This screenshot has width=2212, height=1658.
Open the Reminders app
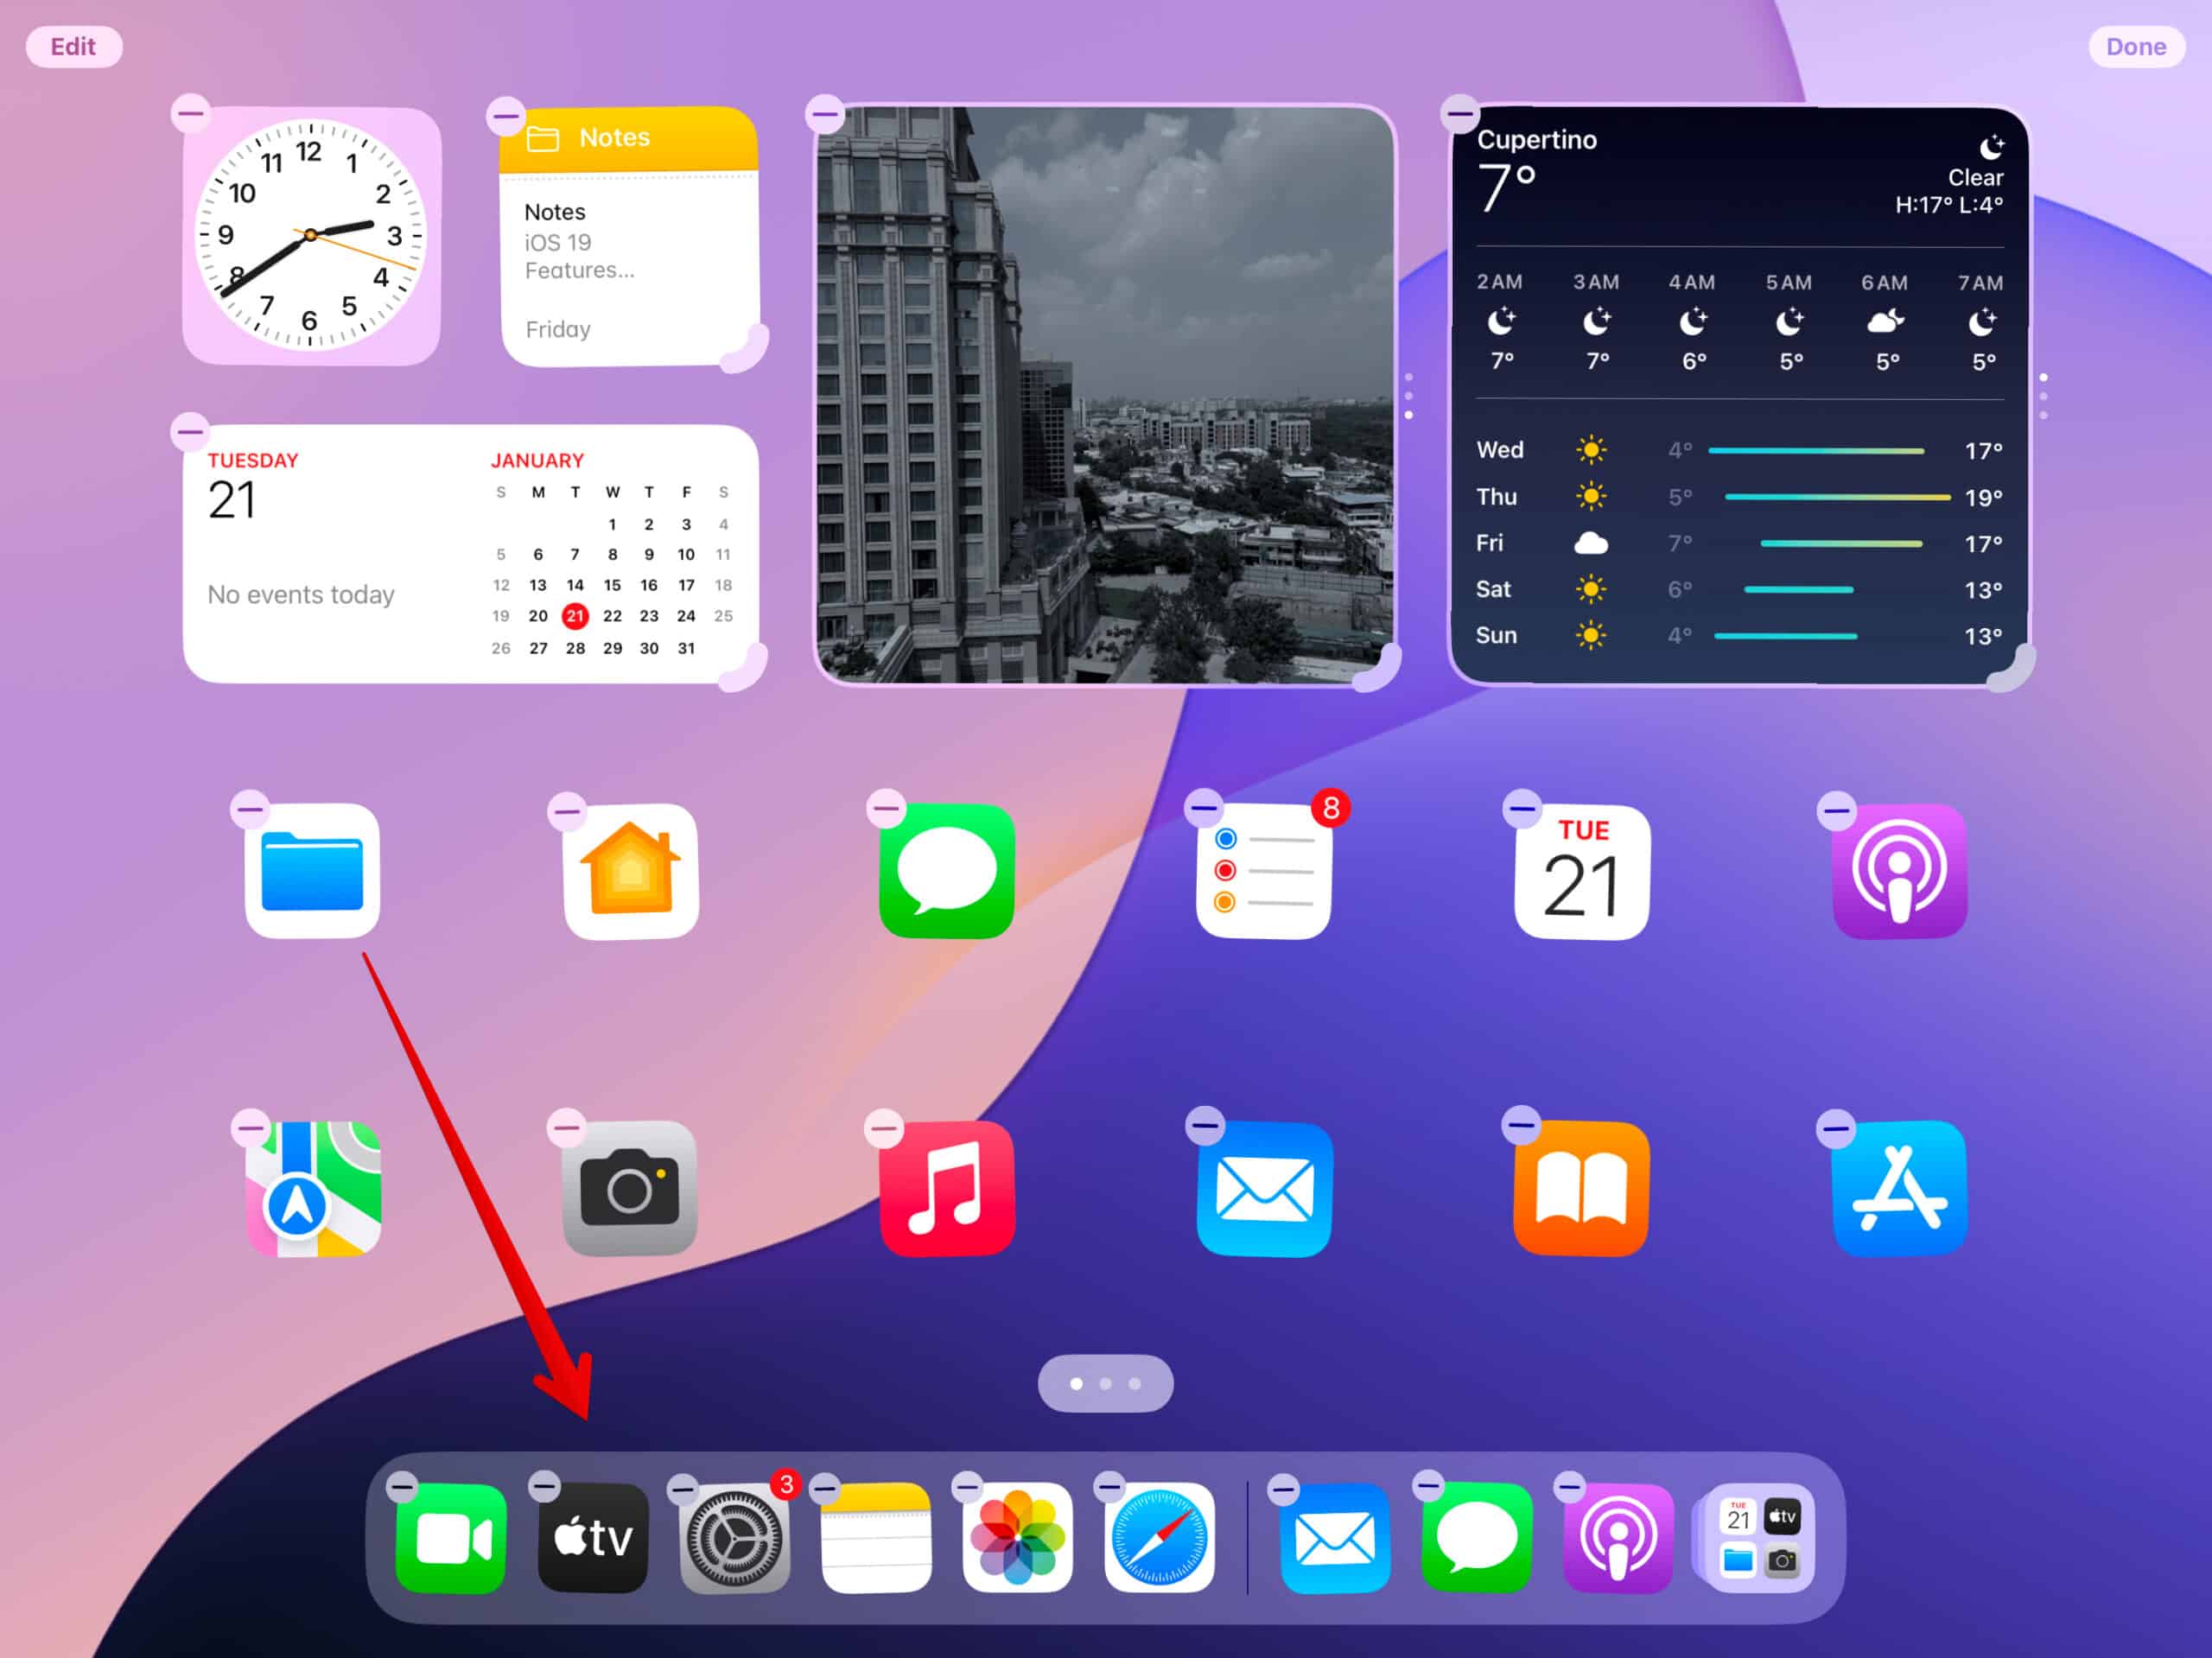pyautogui.click(x=1262, y=867)
